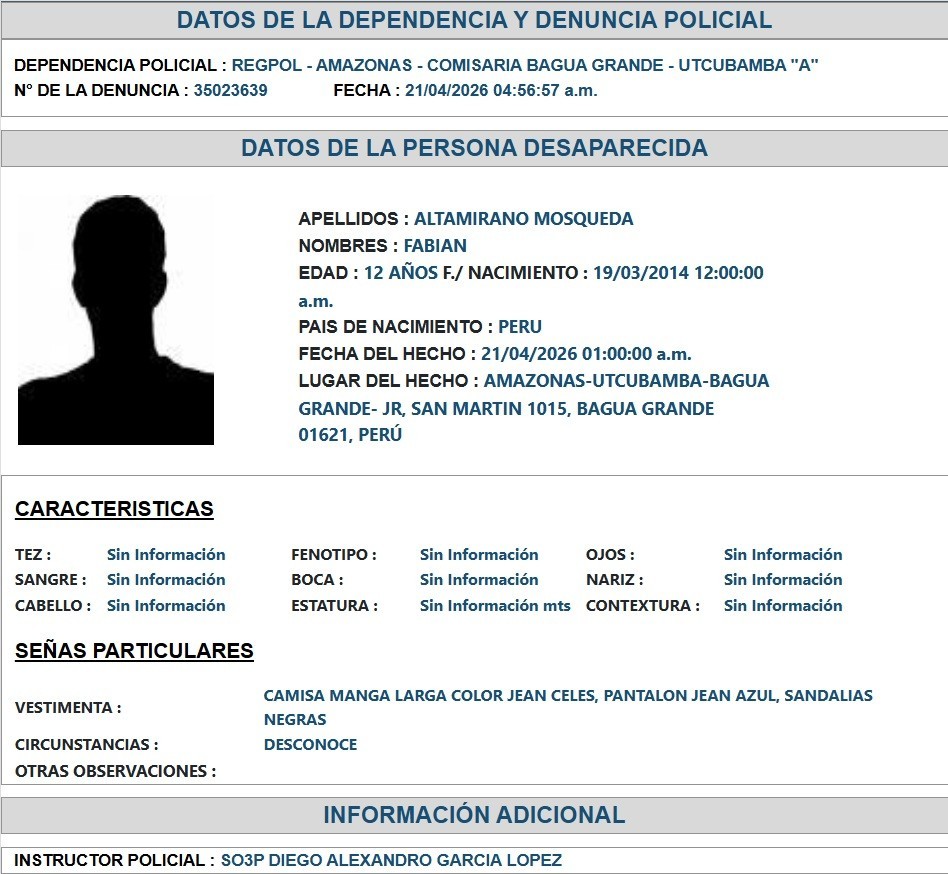Select the 'SEÑAS PARTICULARES' underlined heading
The height and width of the screenshot is (874, 948).
134,651
